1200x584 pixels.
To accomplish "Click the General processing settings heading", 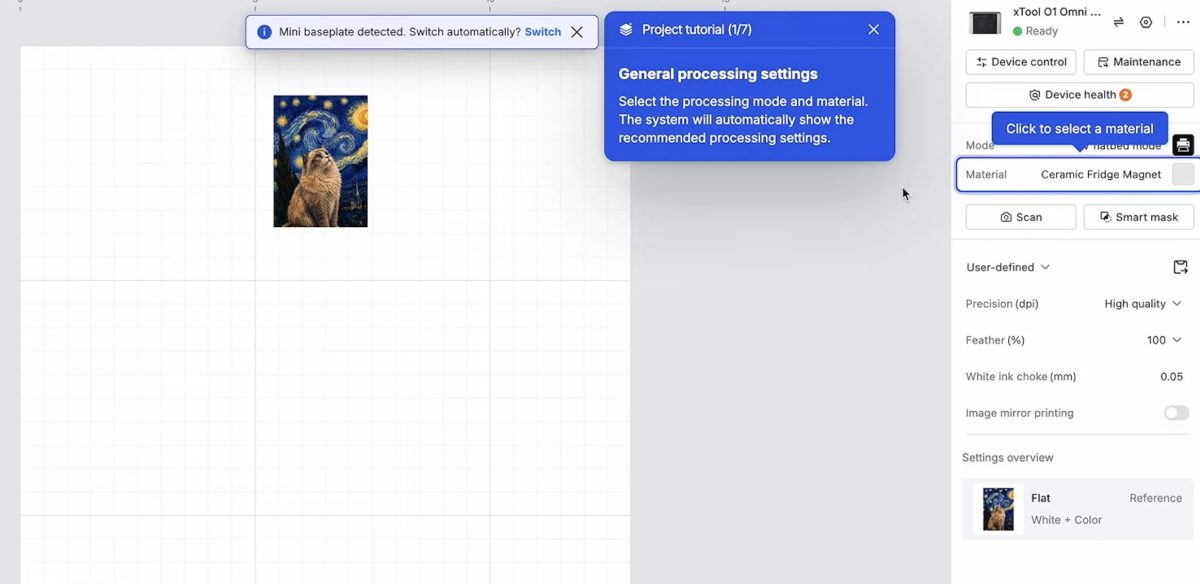I will [718, 74].
